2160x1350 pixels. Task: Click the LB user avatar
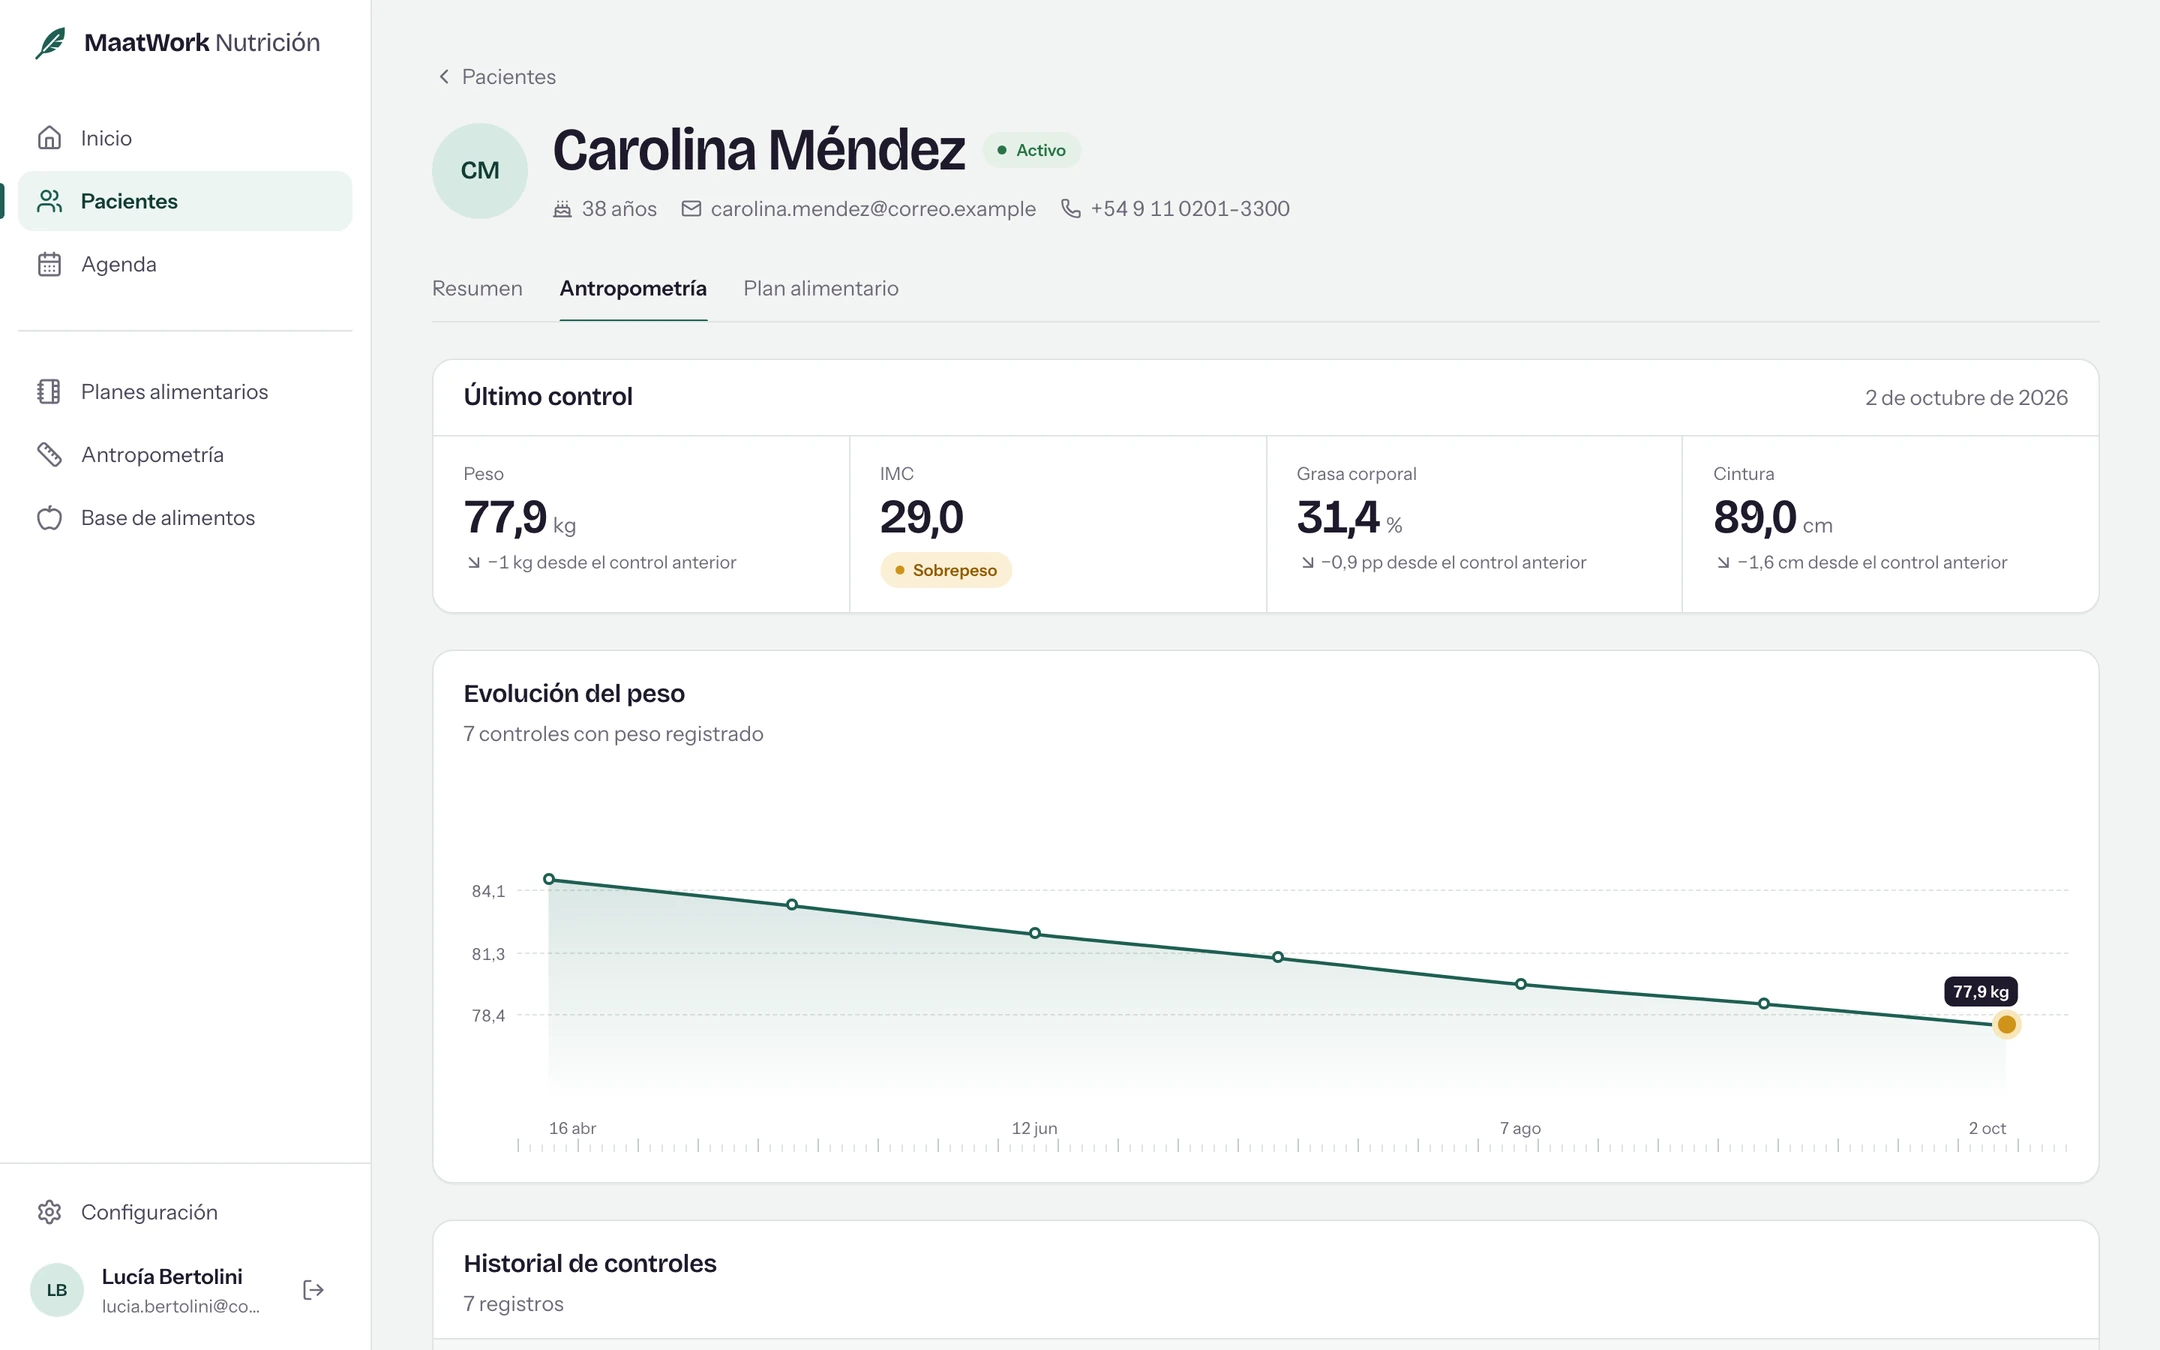coord(57,1290)
